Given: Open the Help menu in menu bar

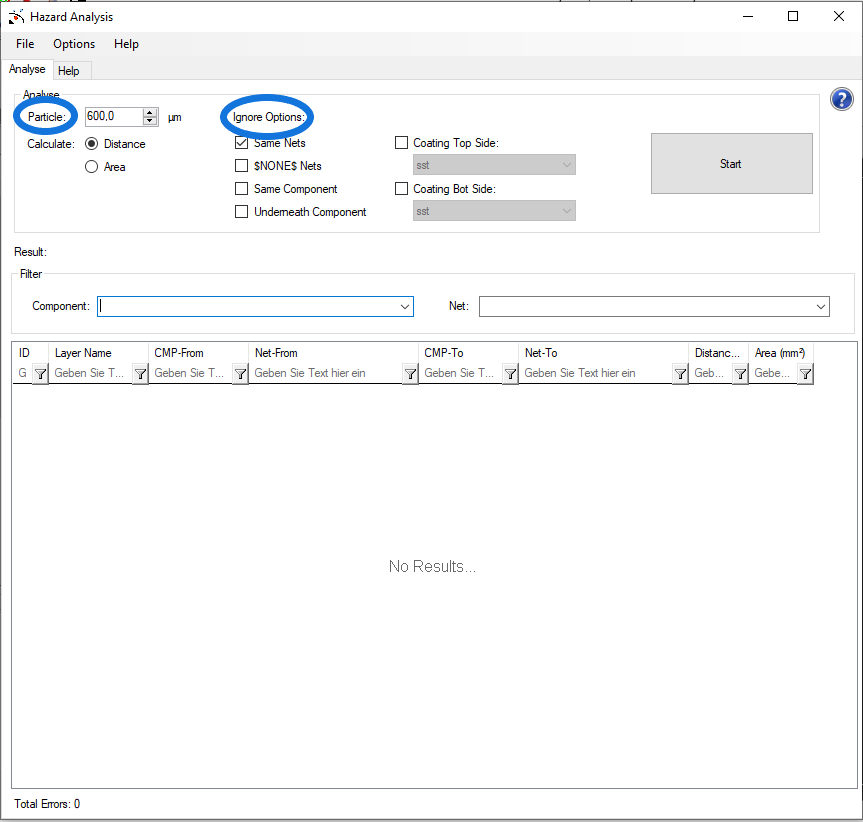Looking at the screenshot, I should [126, 44].
